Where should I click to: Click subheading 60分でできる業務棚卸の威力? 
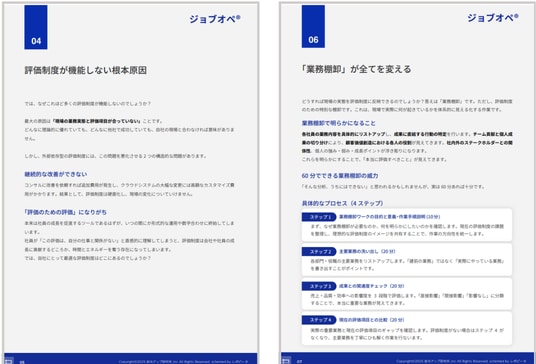[x=340, y=176]
